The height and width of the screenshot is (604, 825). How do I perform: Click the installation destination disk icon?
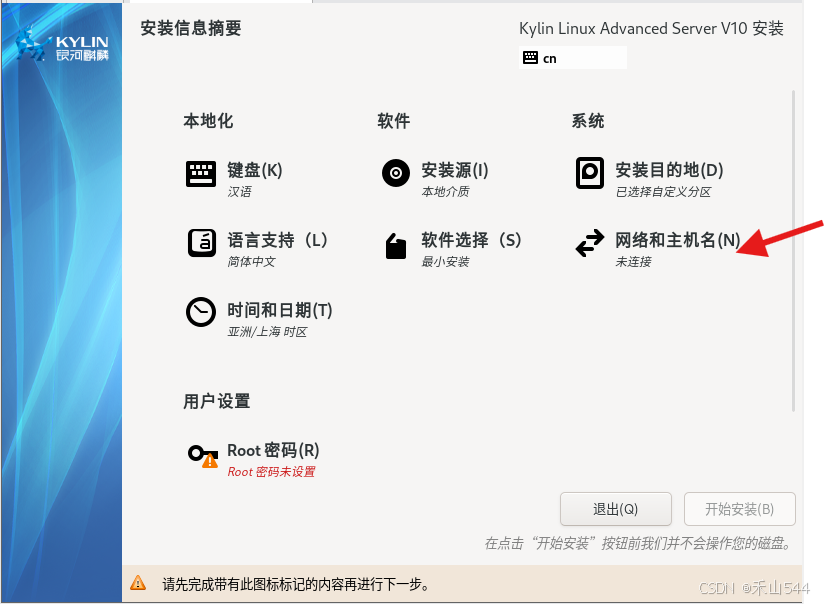(x=589, y=173)
